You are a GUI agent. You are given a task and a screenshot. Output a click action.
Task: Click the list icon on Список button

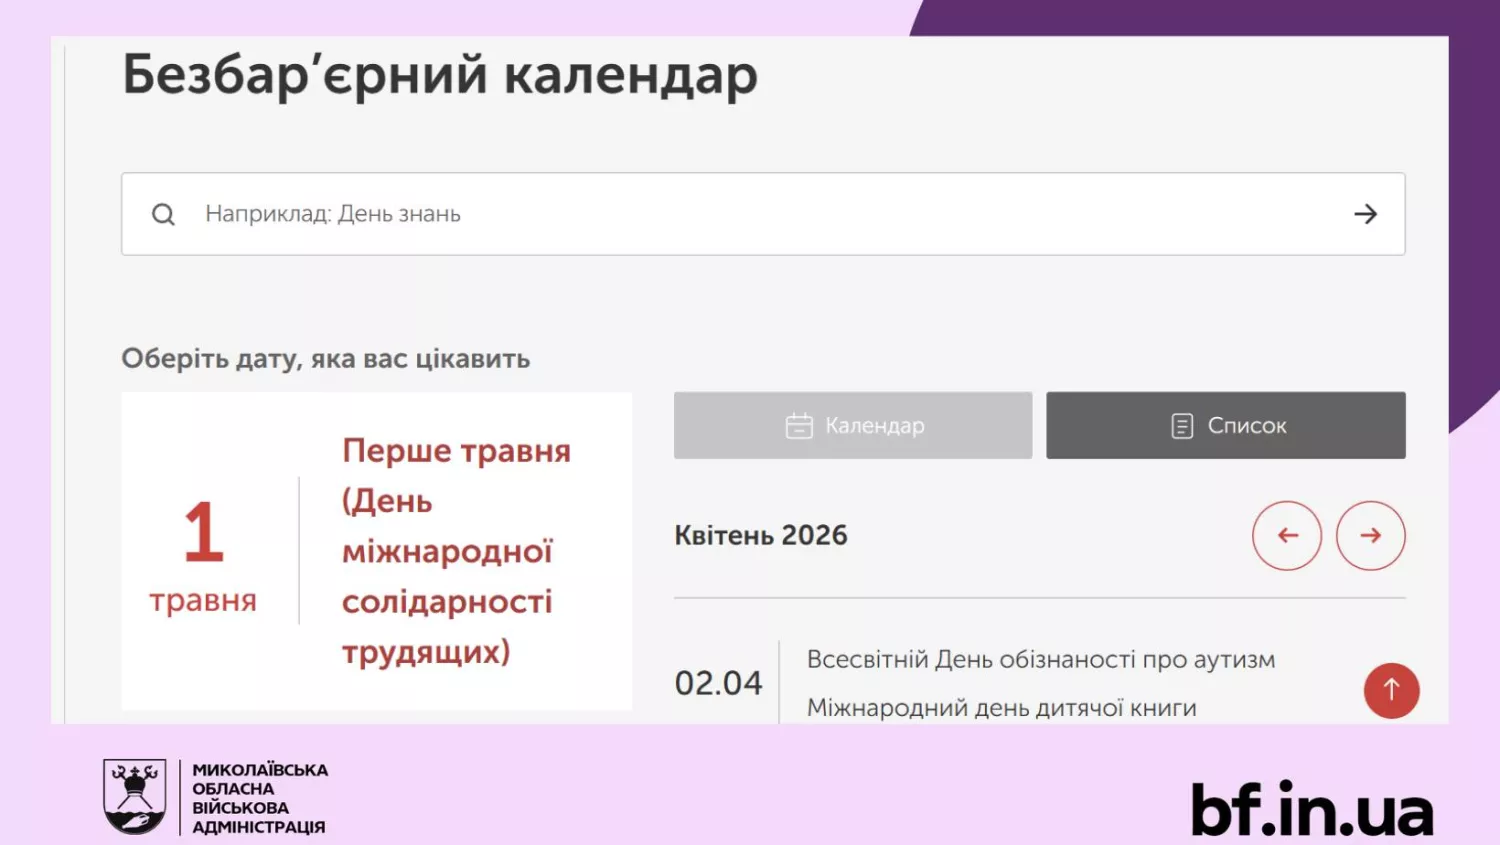pyautogui.click(x=1182, y=424)
